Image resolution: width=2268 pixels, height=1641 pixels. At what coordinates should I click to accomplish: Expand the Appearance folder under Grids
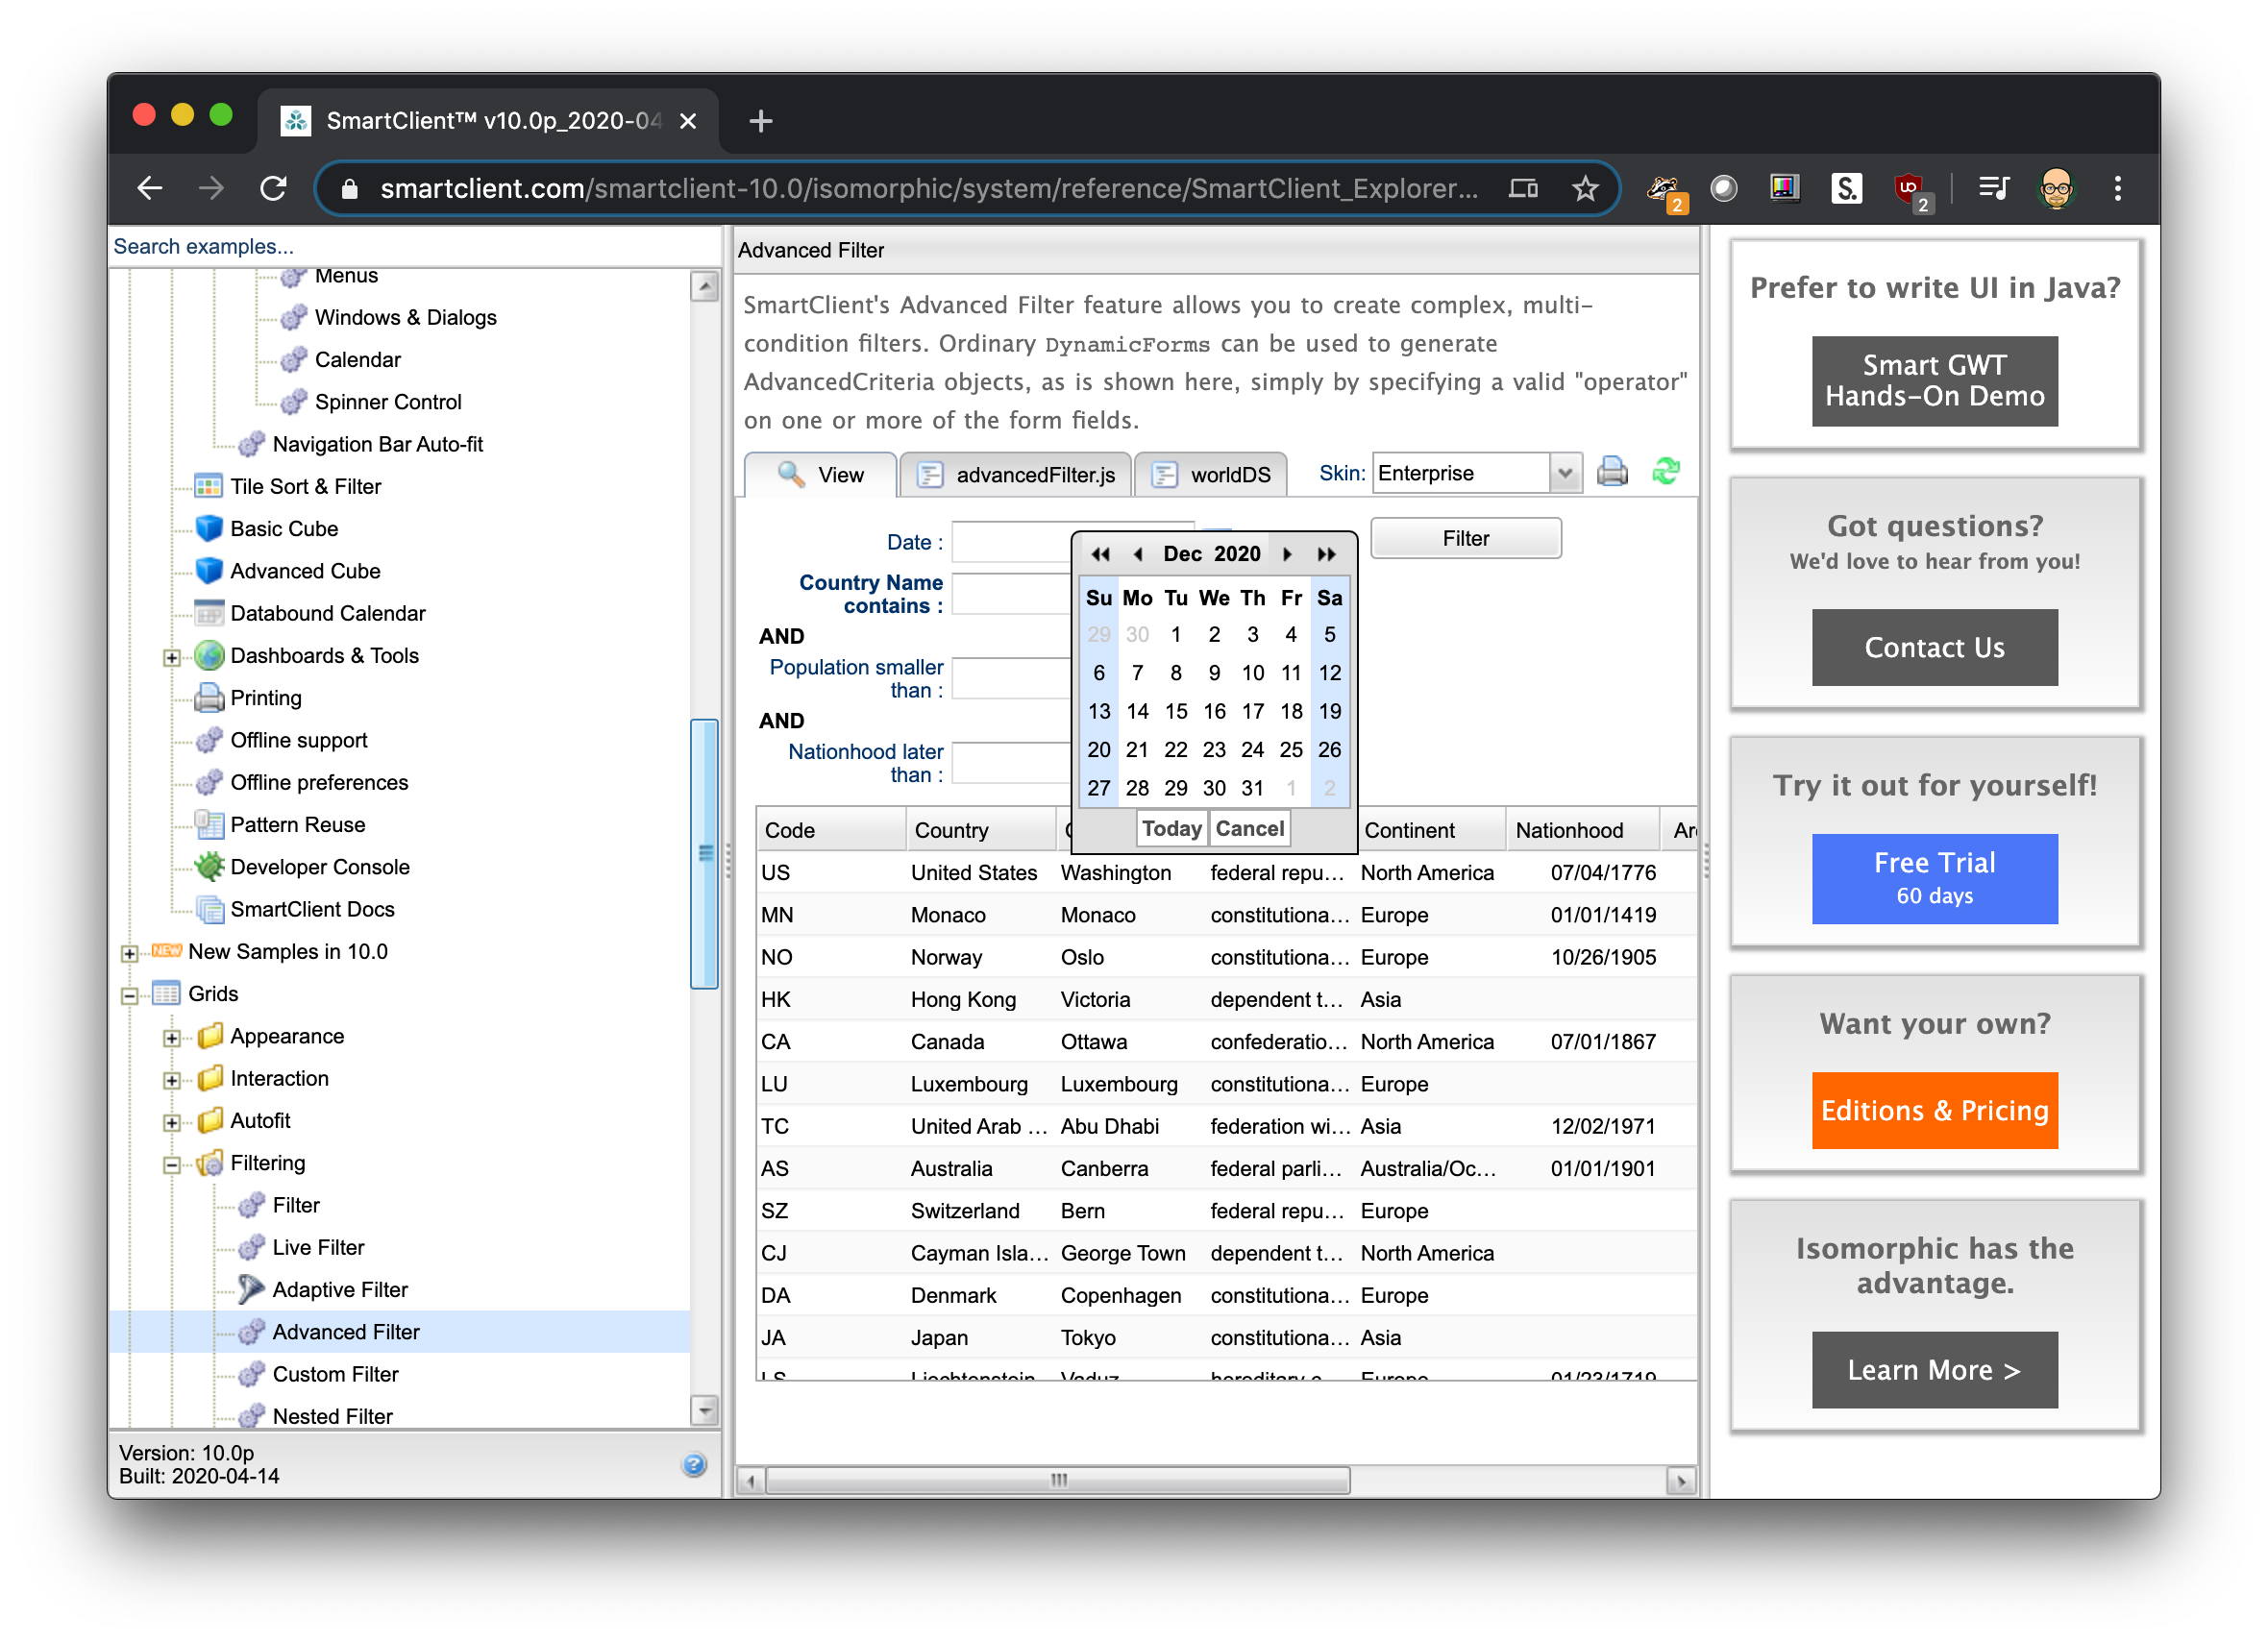[171, 1038]
